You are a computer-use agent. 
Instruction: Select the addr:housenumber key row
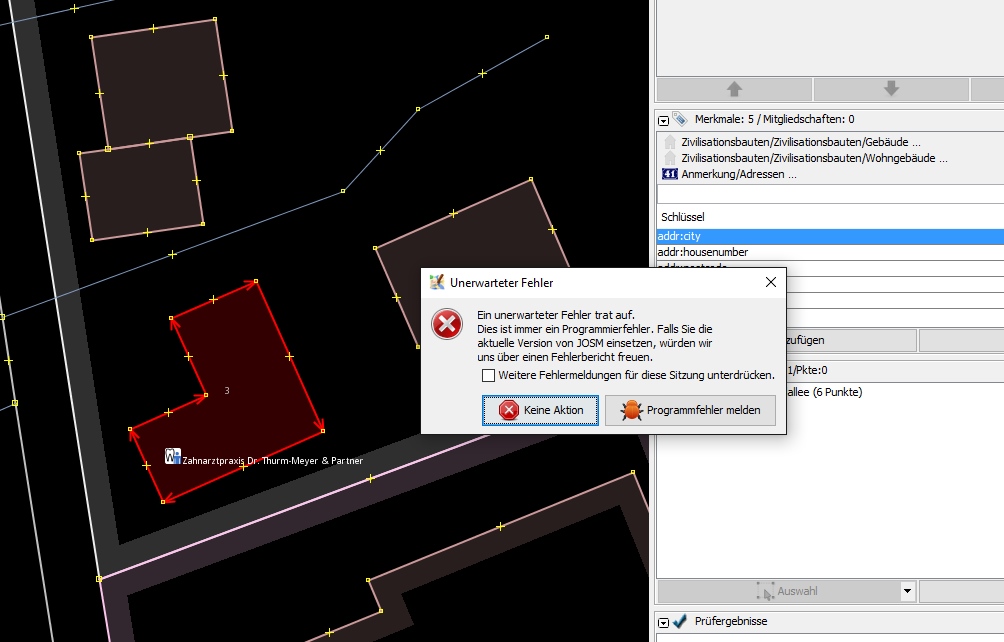(x=828, y=252)
